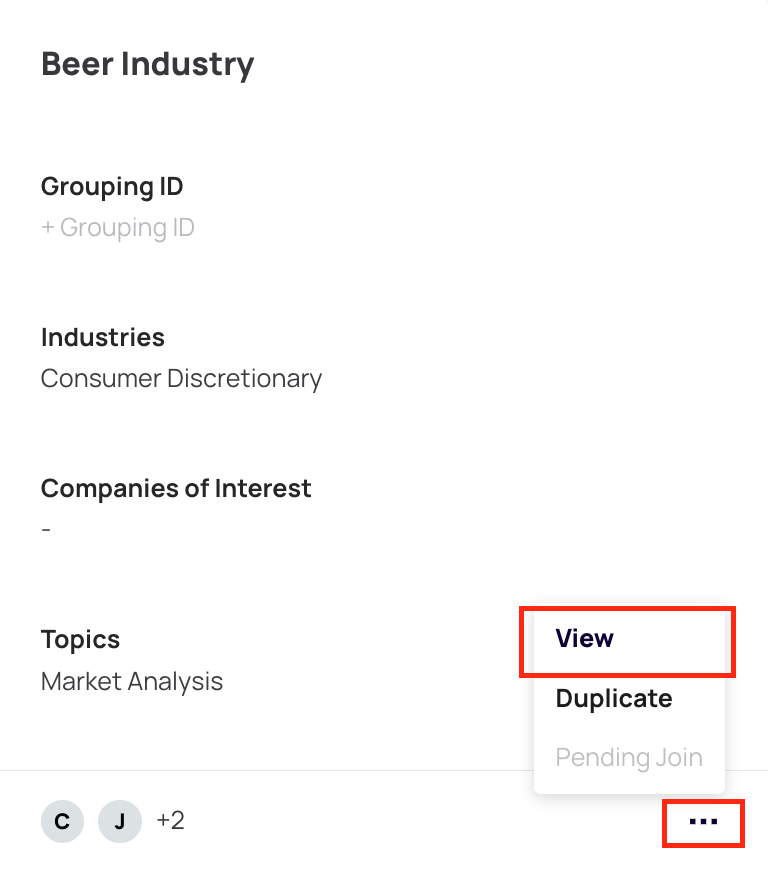Image resolution: width=768 pixels, height=892 pixels.
Task: Select the Market Analysis topic value
Action: tap(132, 682)
